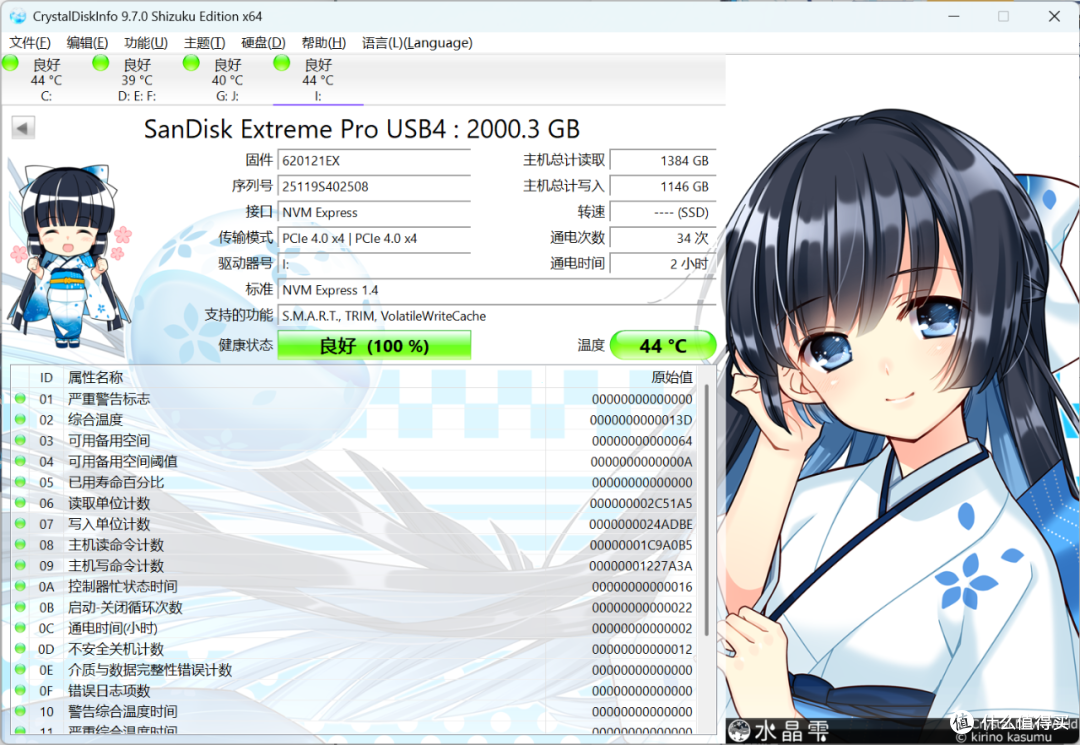Select the 可用备用空间 attribute name
The image size is (1080, 745).
[109, 441]
